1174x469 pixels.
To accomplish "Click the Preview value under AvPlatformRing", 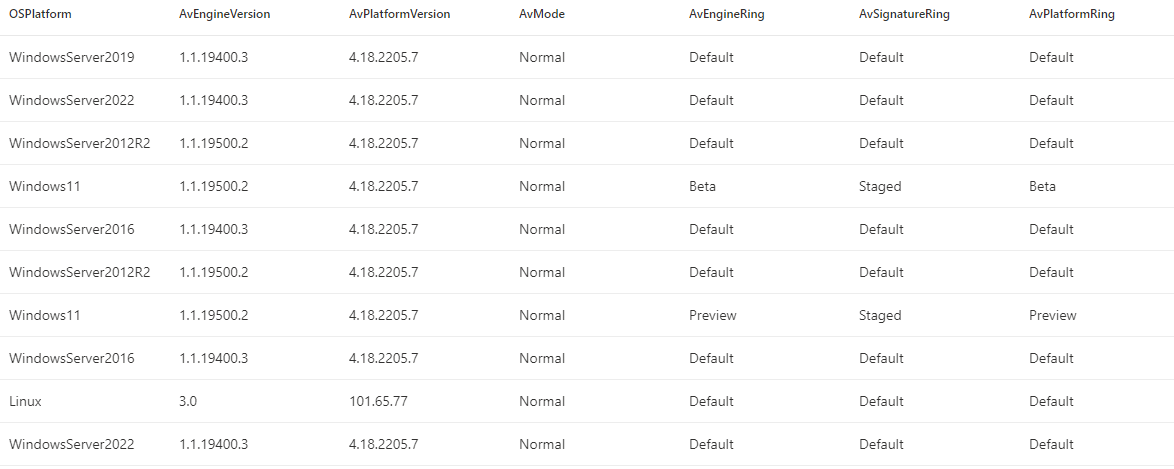I will tap(1052, 316).
